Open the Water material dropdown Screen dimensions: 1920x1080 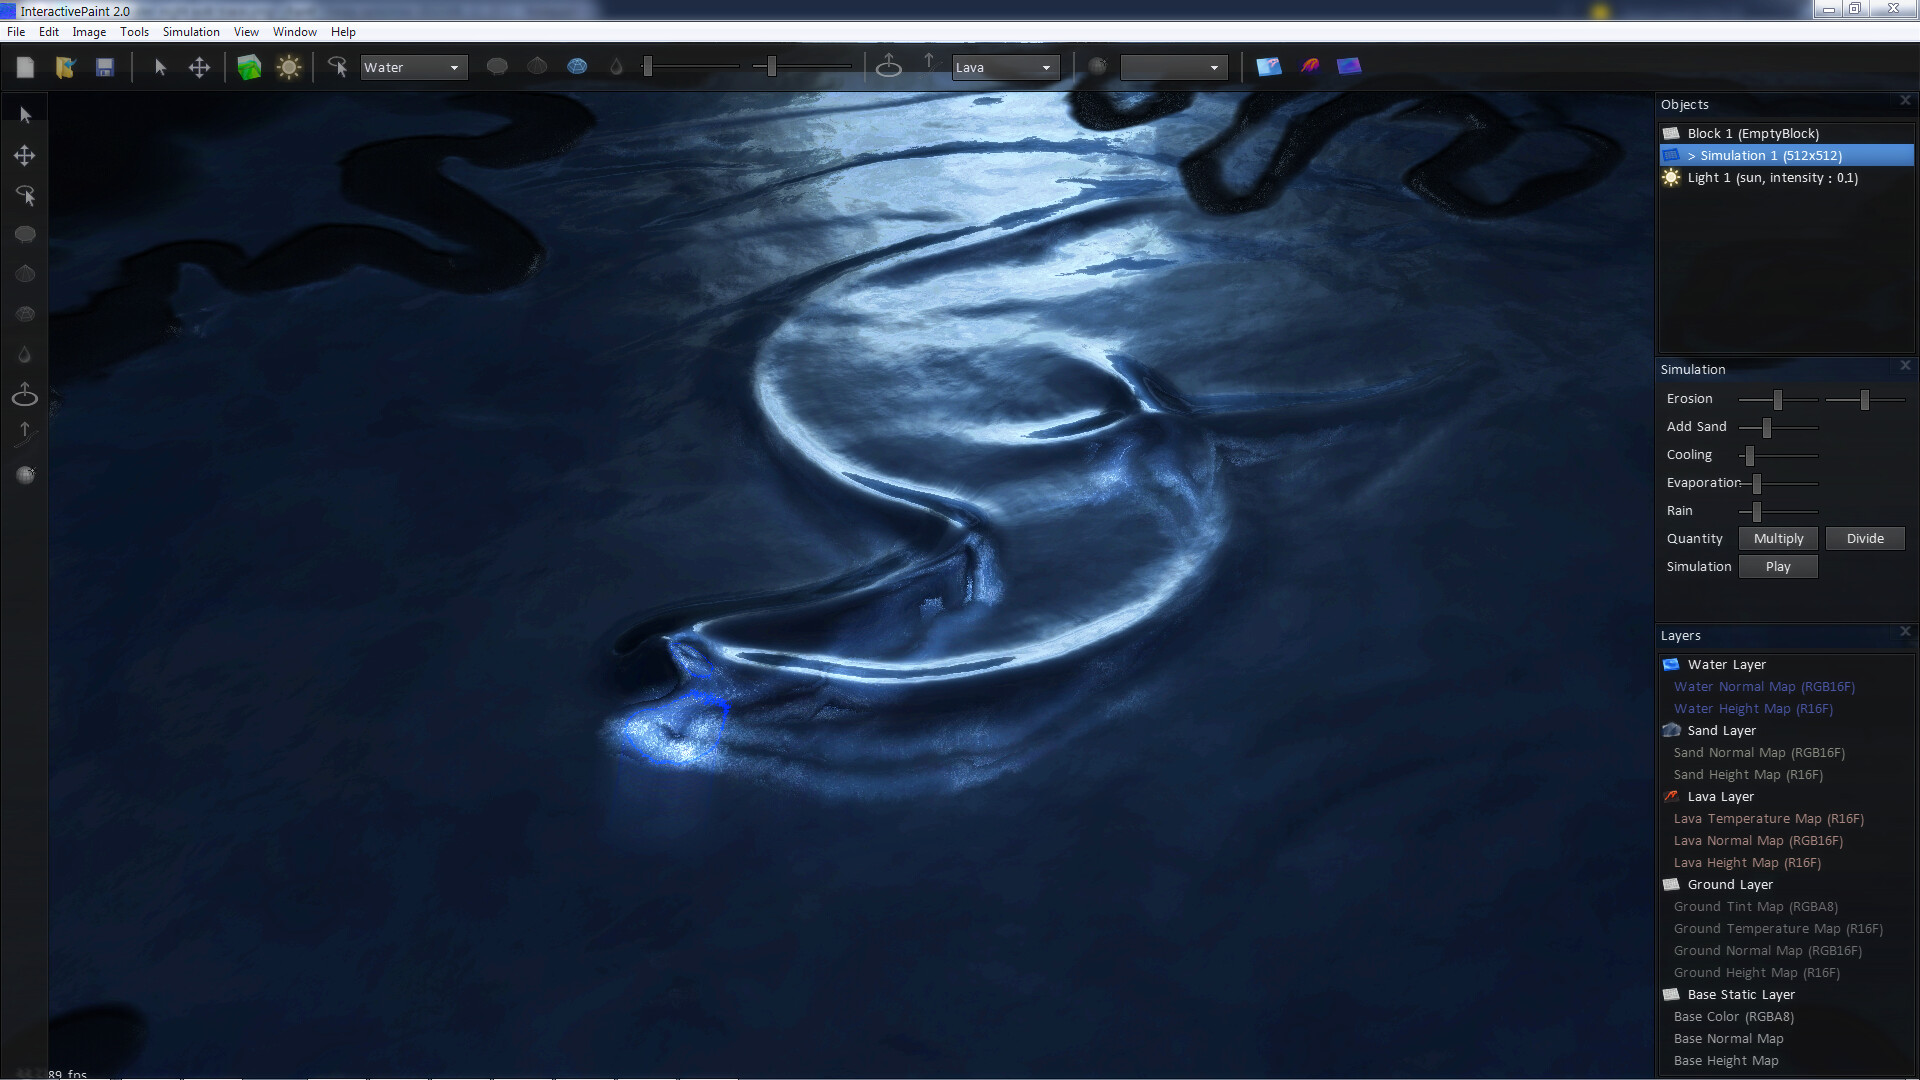pos(413,67)
